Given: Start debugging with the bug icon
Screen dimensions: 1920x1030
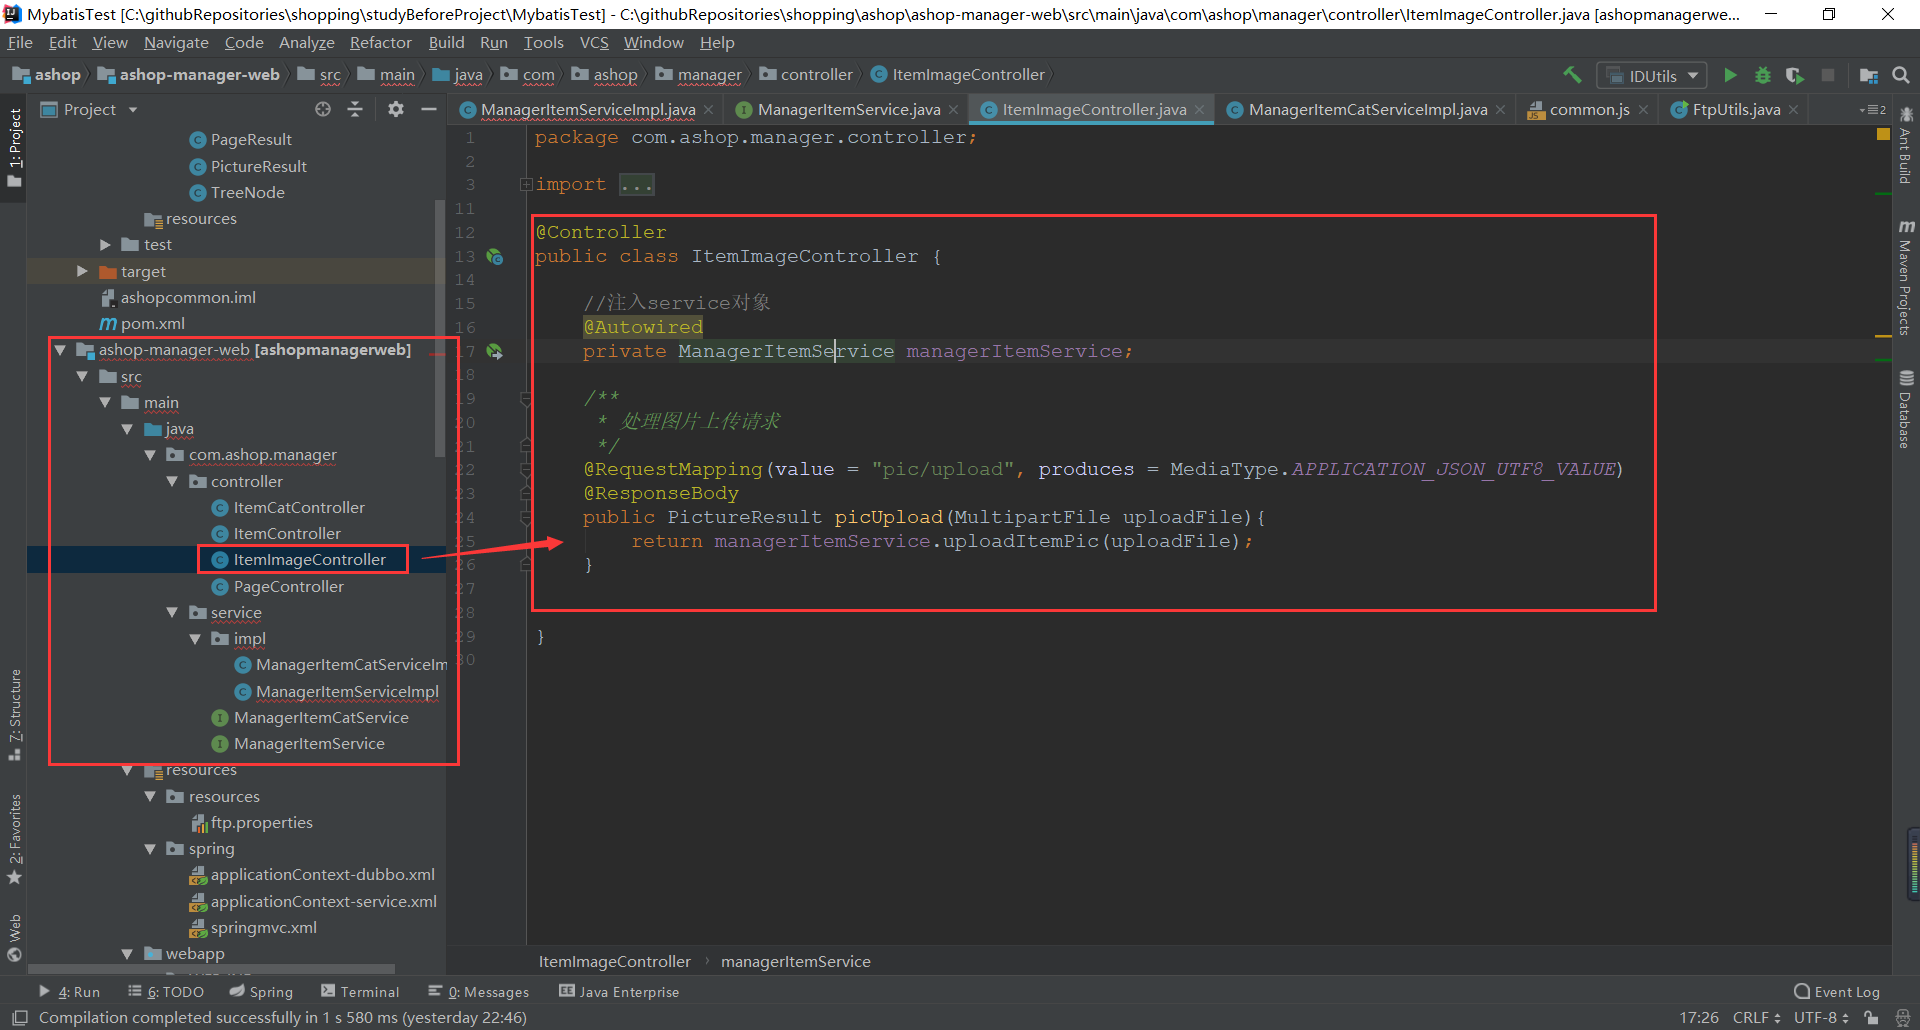Looking at the screenshot, I should [1763, 75].
